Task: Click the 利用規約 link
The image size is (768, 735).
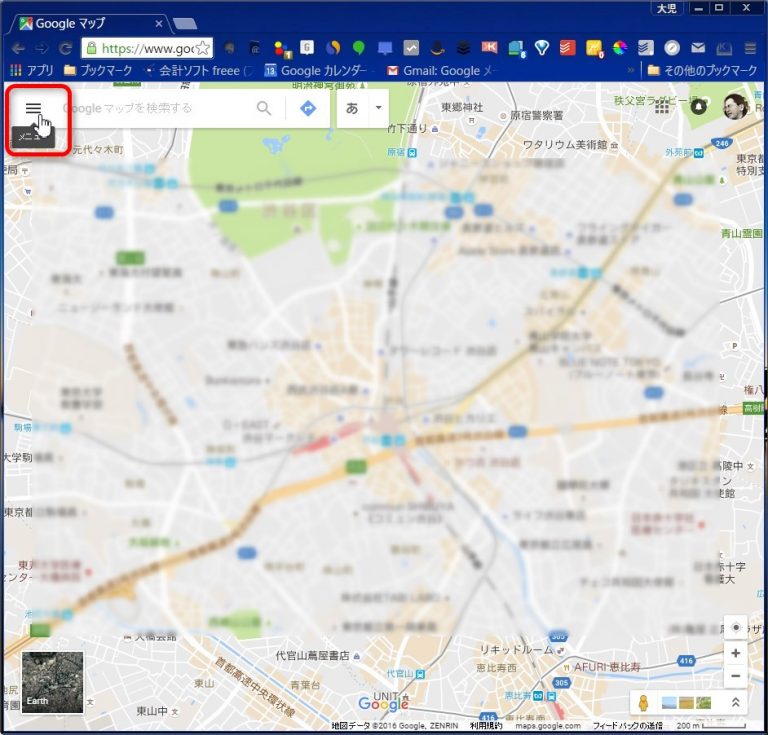Action: (487, 726)
